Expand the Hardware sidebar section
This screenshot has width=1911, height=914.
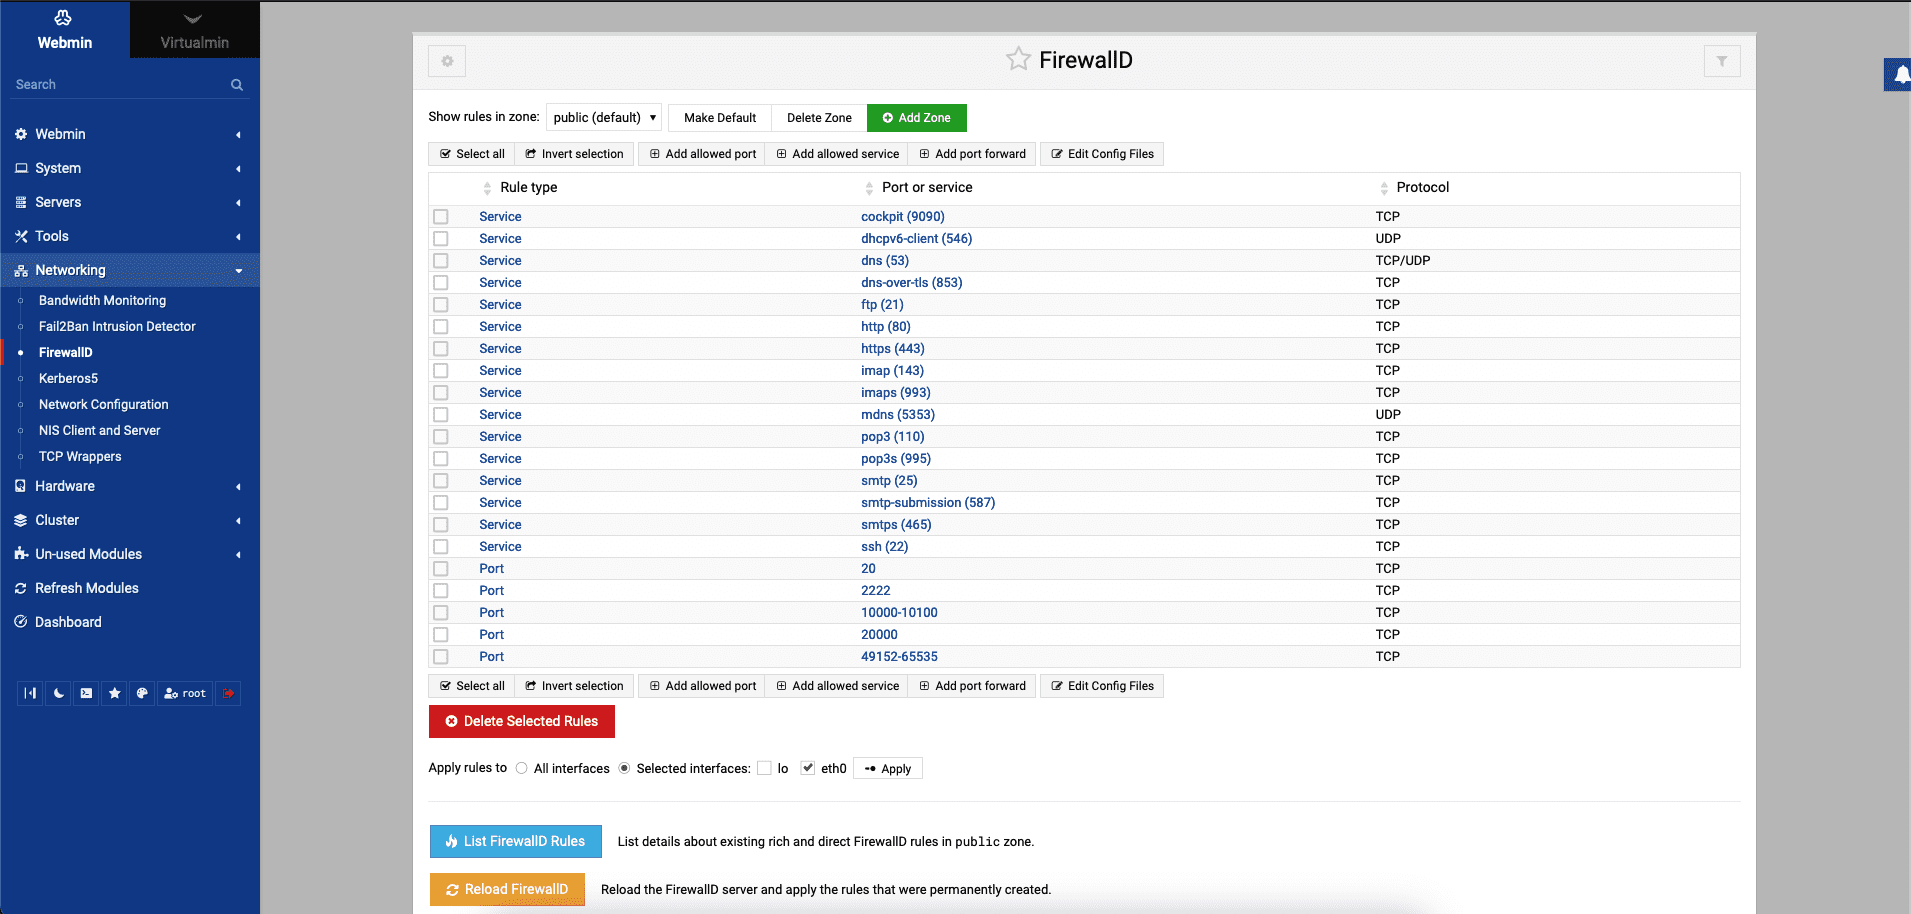pos(65,486)
